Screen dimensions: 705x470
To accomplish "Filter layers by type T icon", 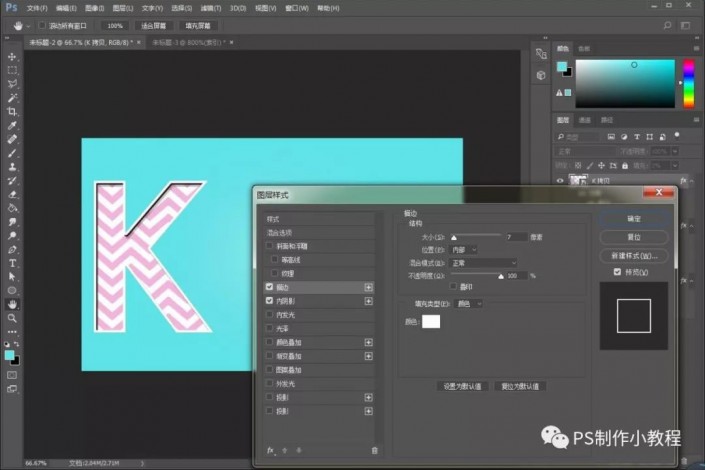I will (637, 137).
